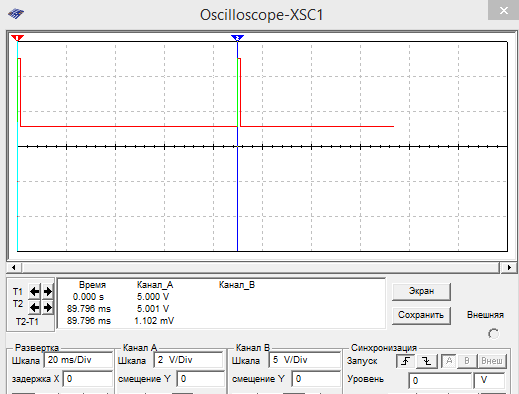Click the Сохранить button
This screenshot has height=394, width=519.
[421, 315]
